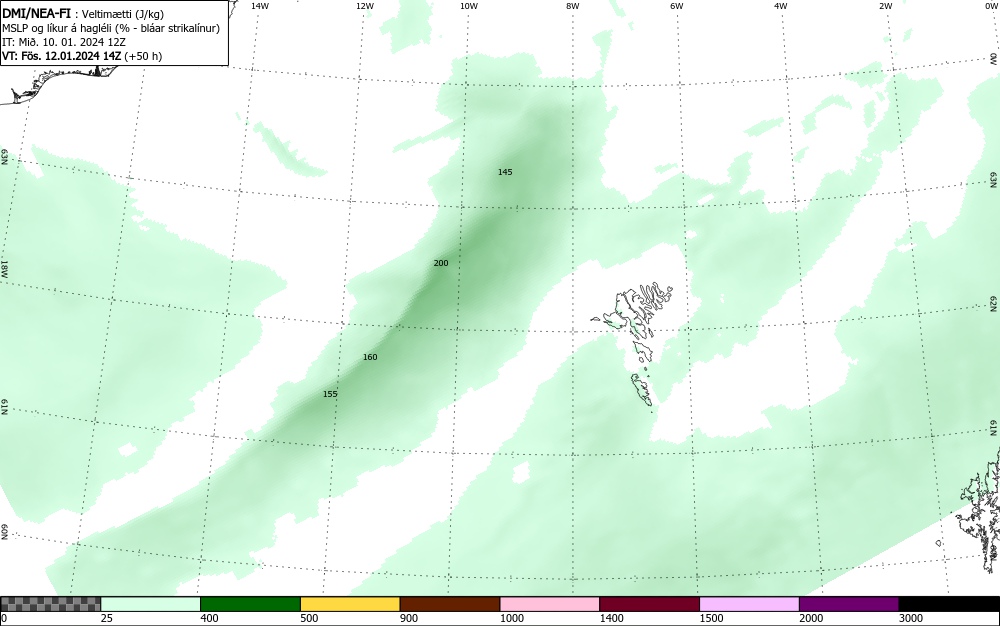Click the black above-3000 legend swatch
Viewport: 1000px width, 626px height.
click(949, 604)
